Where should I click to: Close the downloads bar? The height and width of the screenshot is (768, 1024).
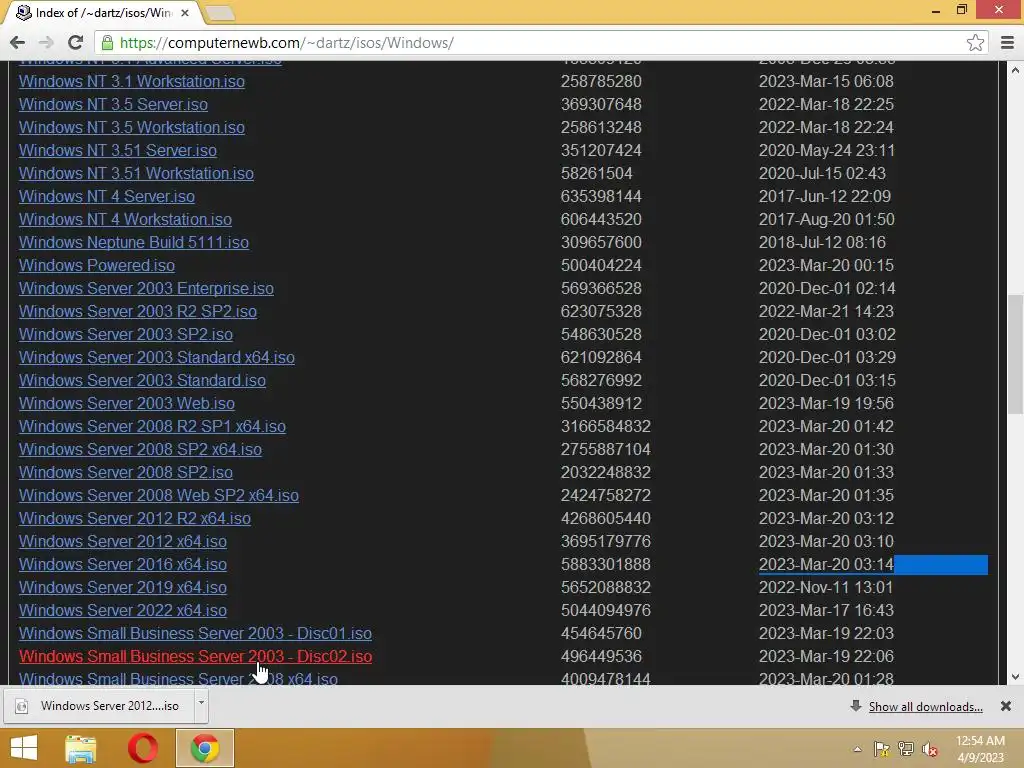(1006, 706)
